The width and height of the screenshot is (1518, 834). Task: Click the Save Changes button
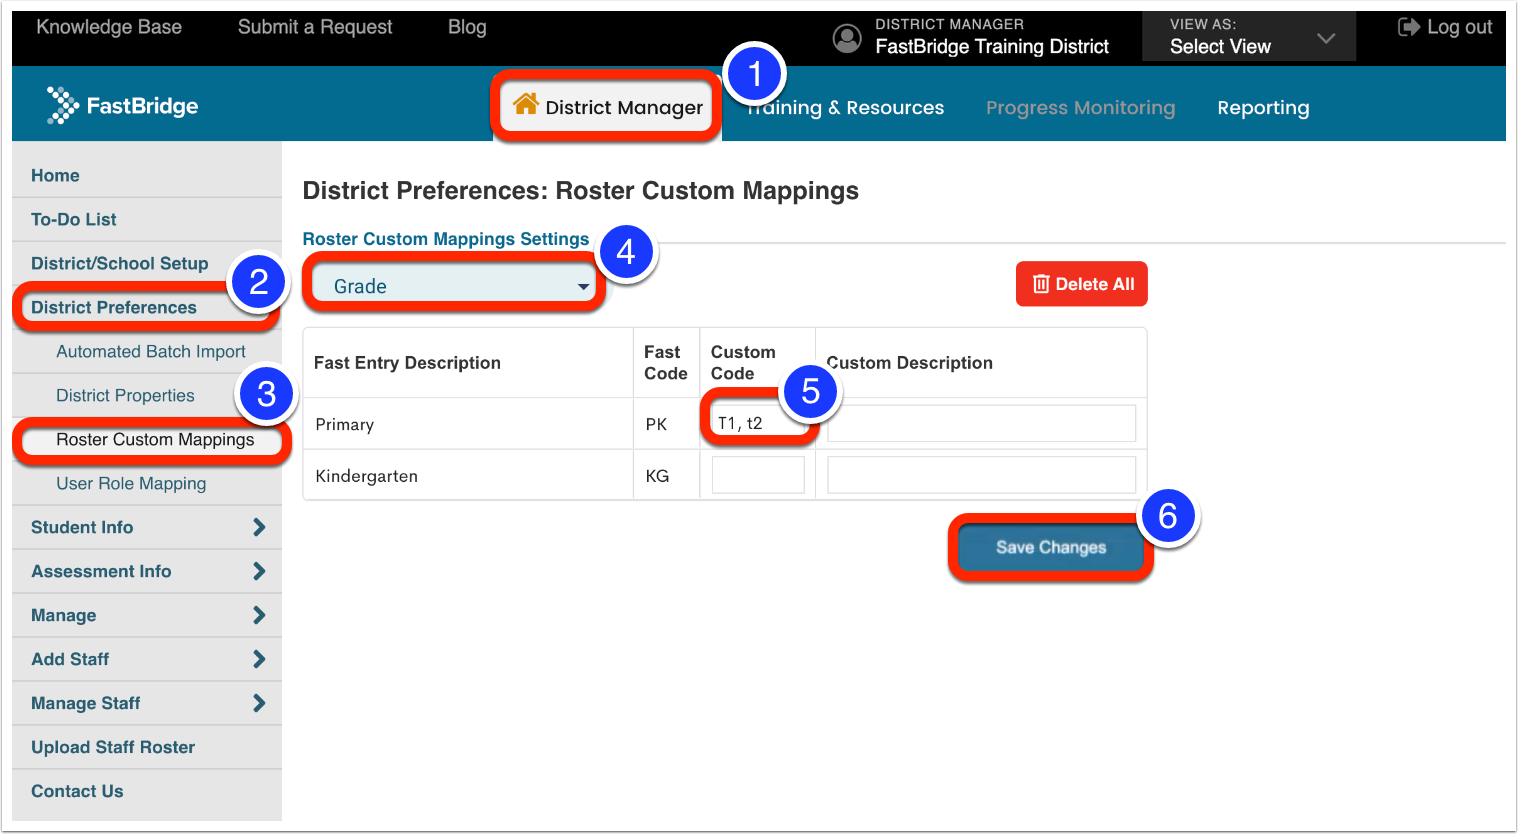tap(1051, 547)
